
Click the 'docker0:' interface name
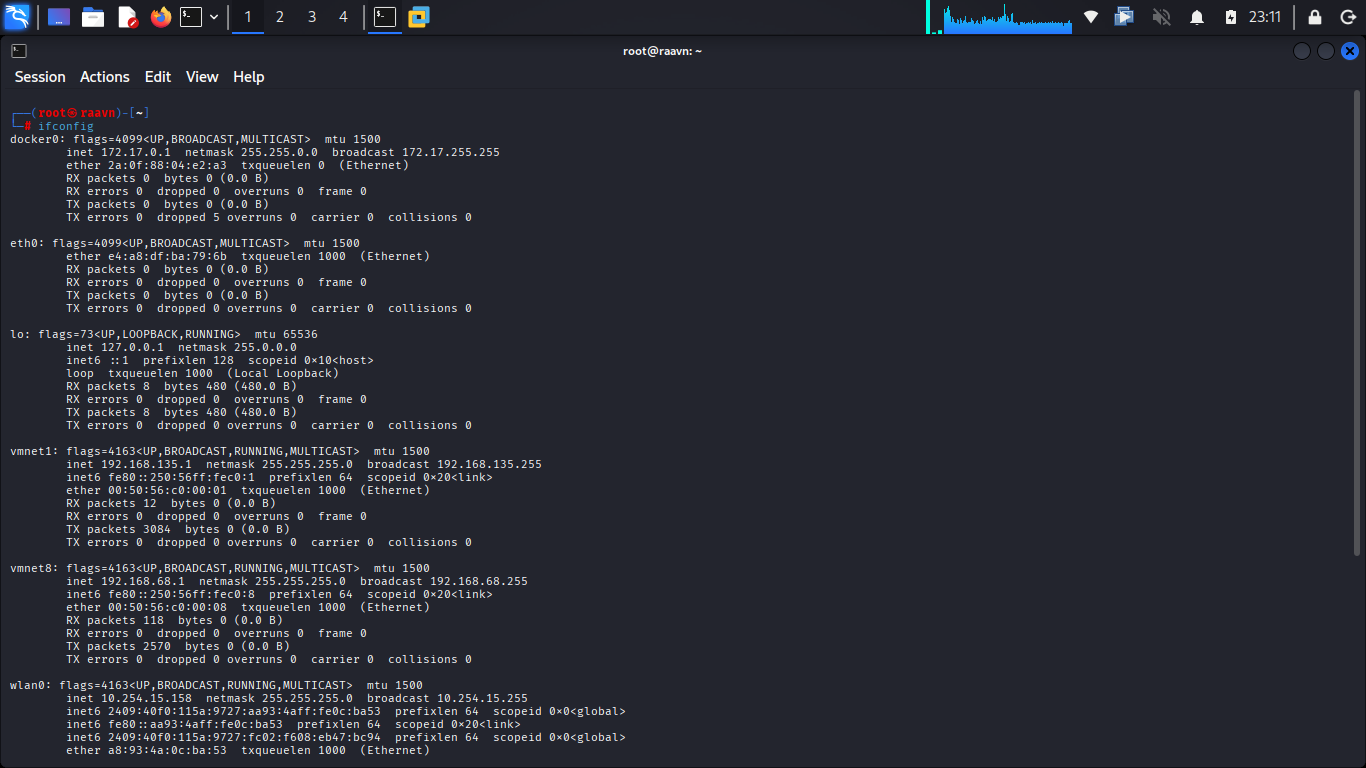[38, 139]
